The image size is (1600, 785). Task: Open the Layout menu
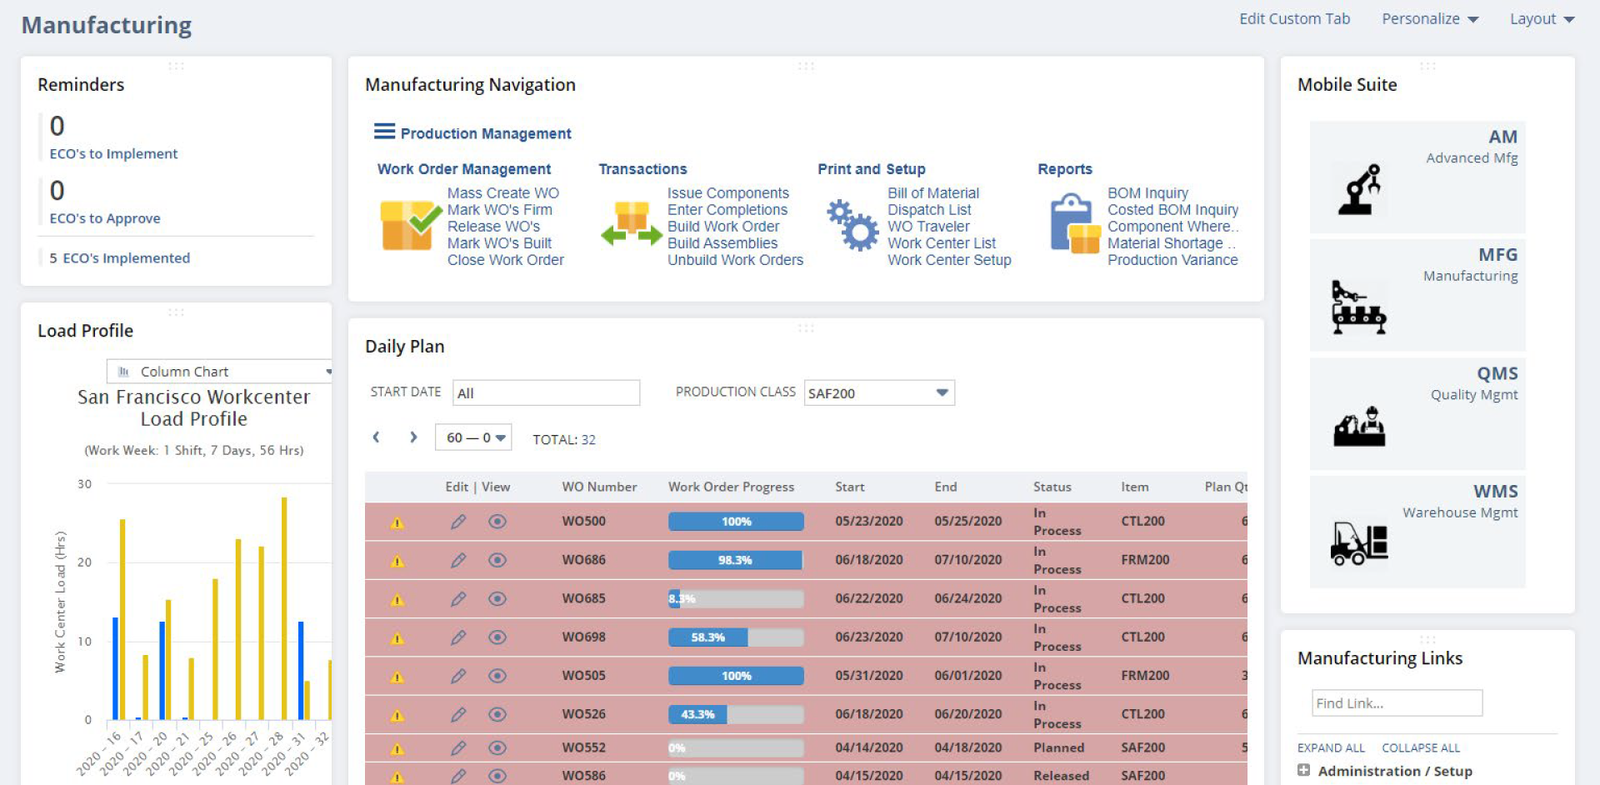(1541, 19)
